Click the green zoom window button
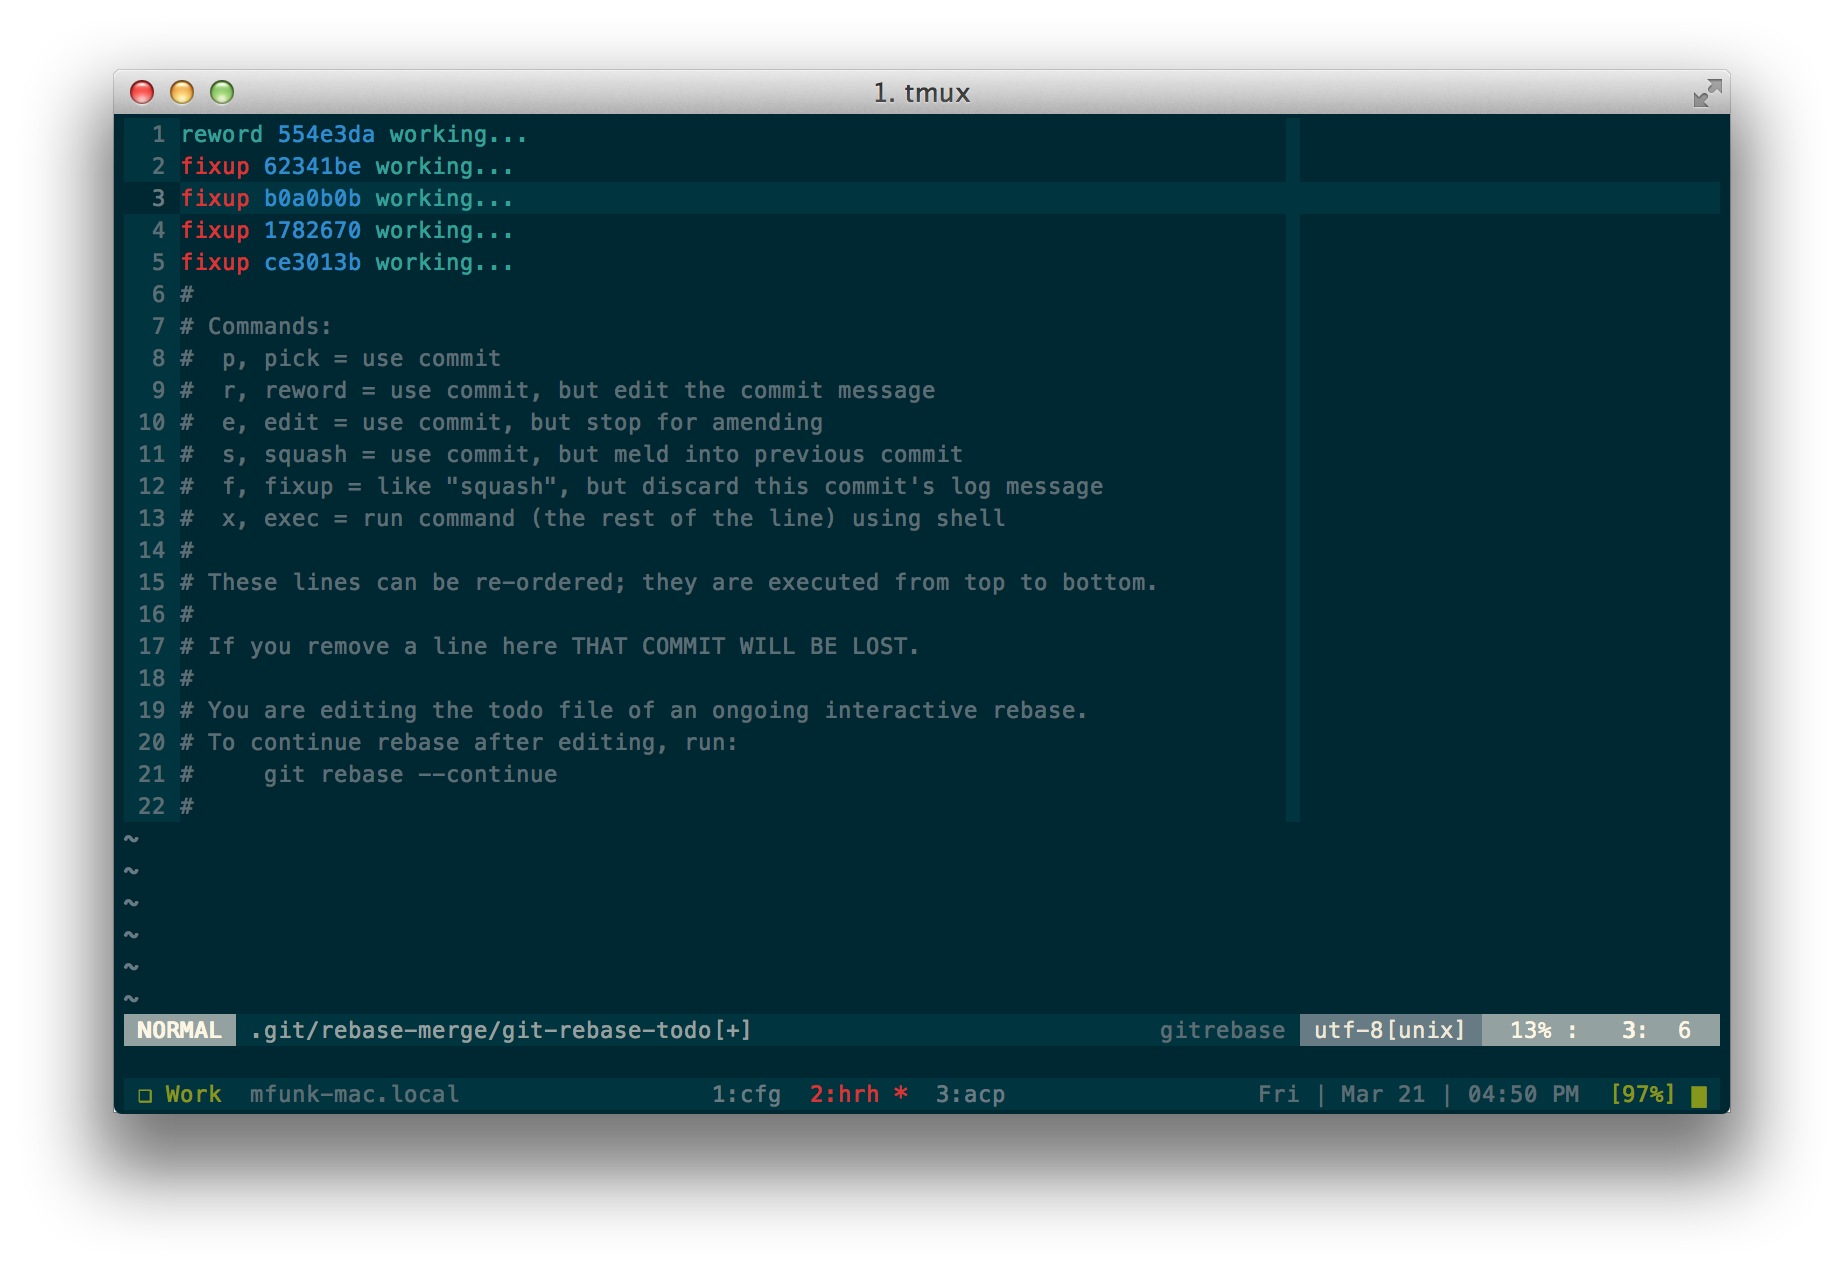 222,92
